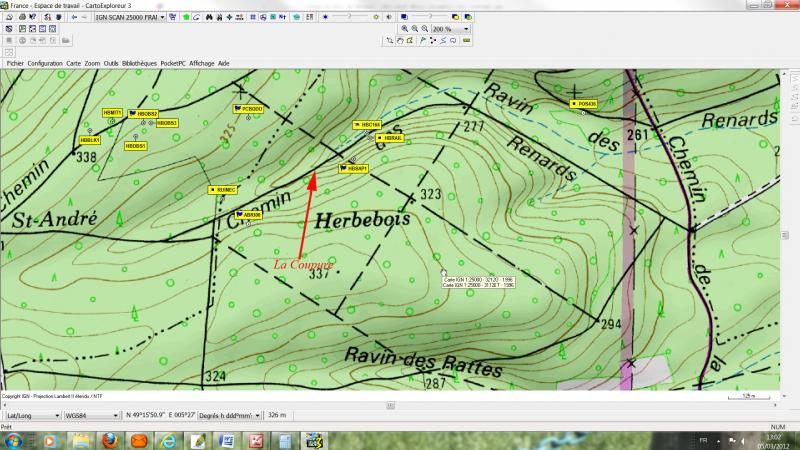800x450 pixels.
Task: Open the Zoom menu
Action: click(x=92, y=63)
